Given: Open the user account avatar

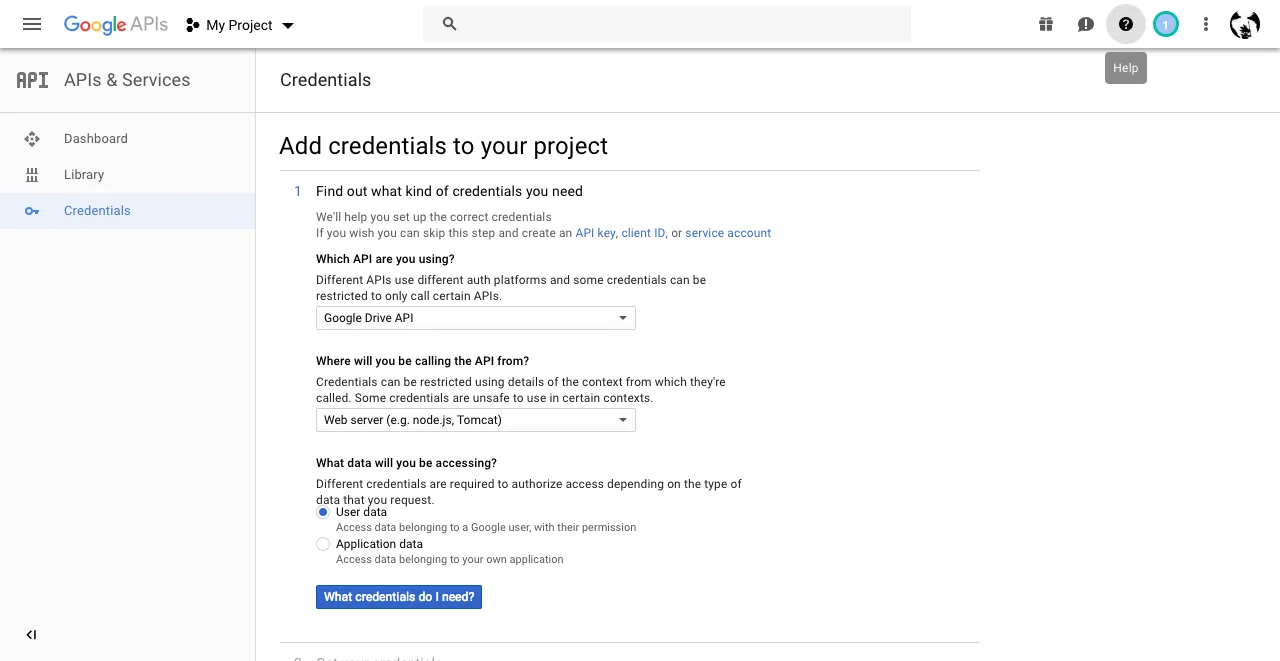Looking at the screenshot, I should point(1245,24).
